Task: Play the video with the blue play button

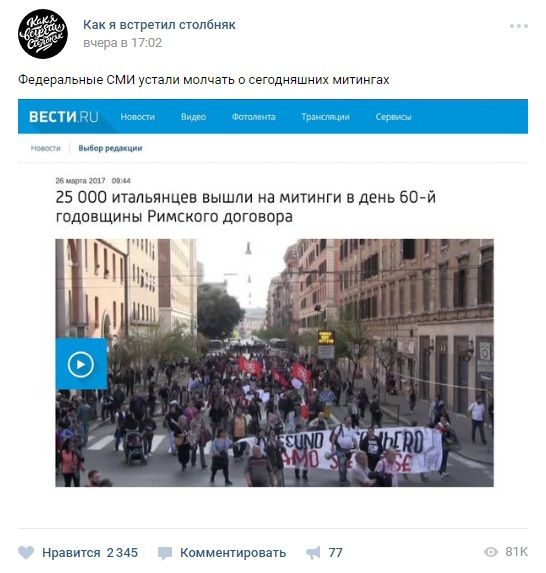Action: click(x=81, y=364)
